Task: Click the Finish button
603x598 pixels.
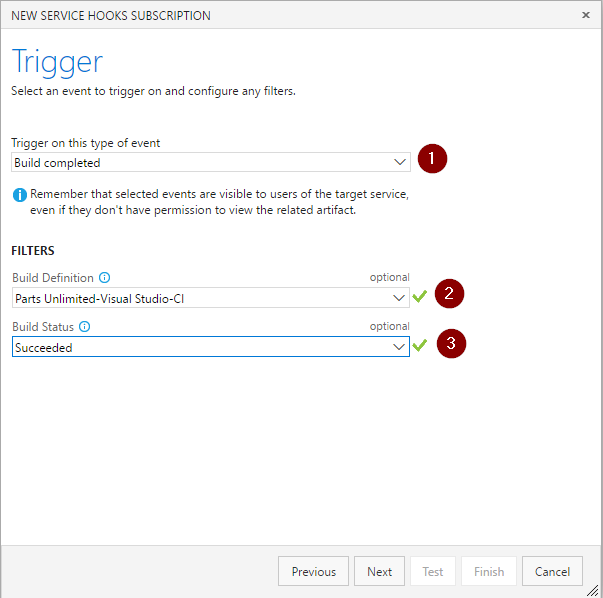Action: coord(489,571)
